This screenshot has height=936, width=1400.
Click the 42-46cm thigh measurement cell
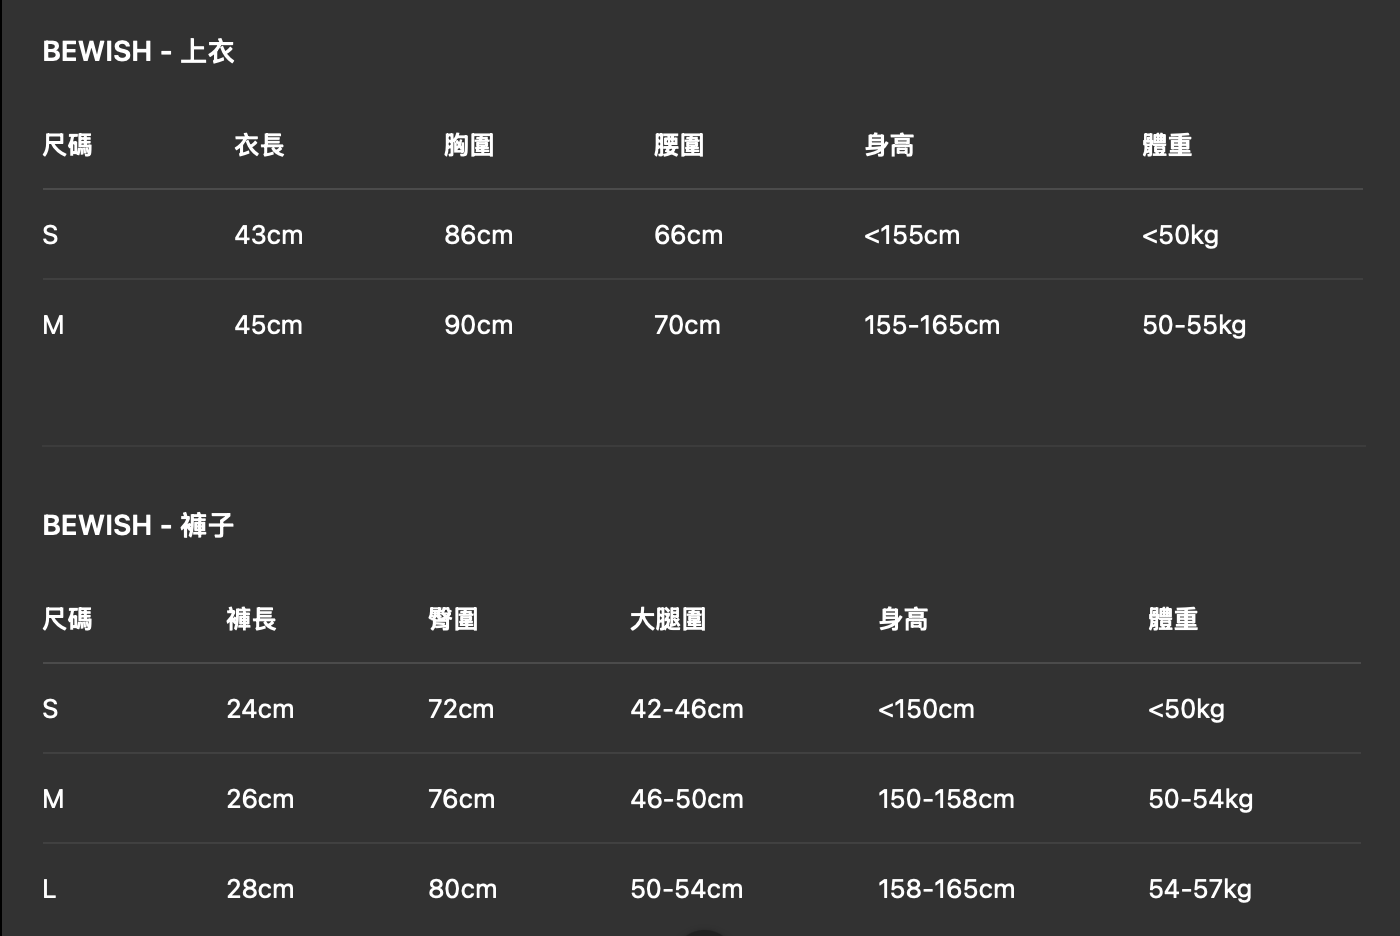(x=686, y=709)
